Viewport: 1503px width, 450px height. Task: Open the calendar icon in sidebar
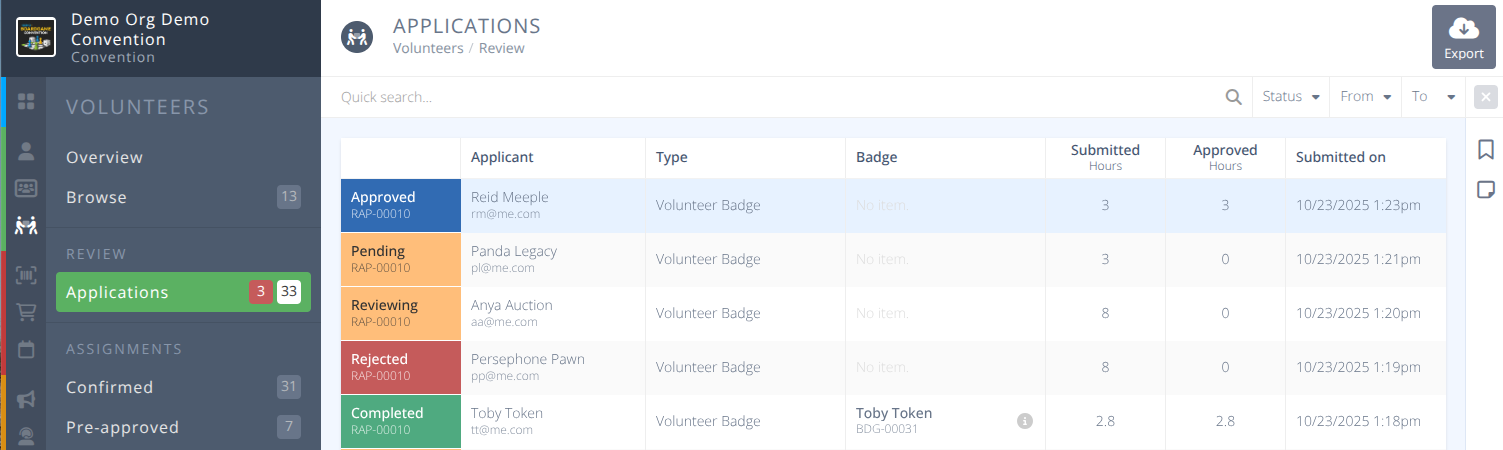26,350
